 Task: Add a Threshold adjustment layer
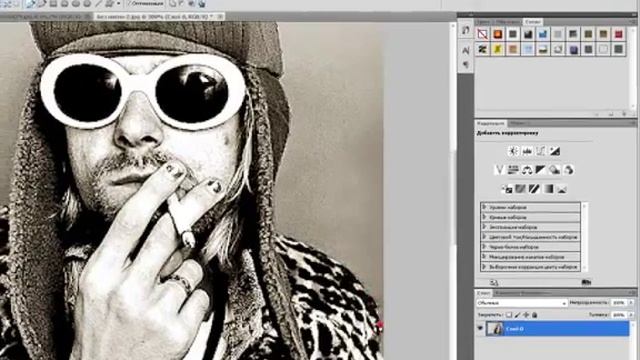(534, 189)
